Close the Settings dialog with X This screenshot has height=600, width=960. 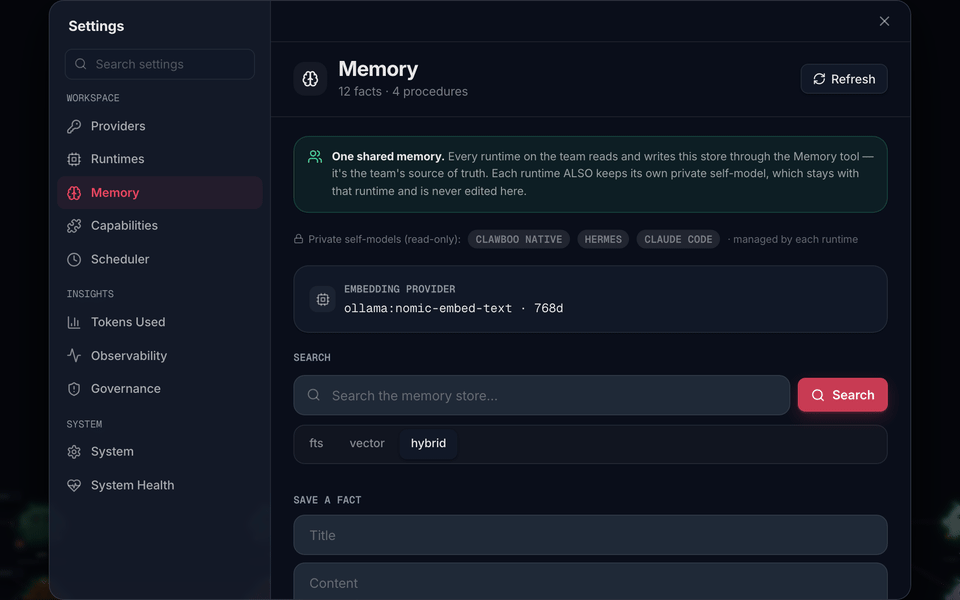(884, 21)
